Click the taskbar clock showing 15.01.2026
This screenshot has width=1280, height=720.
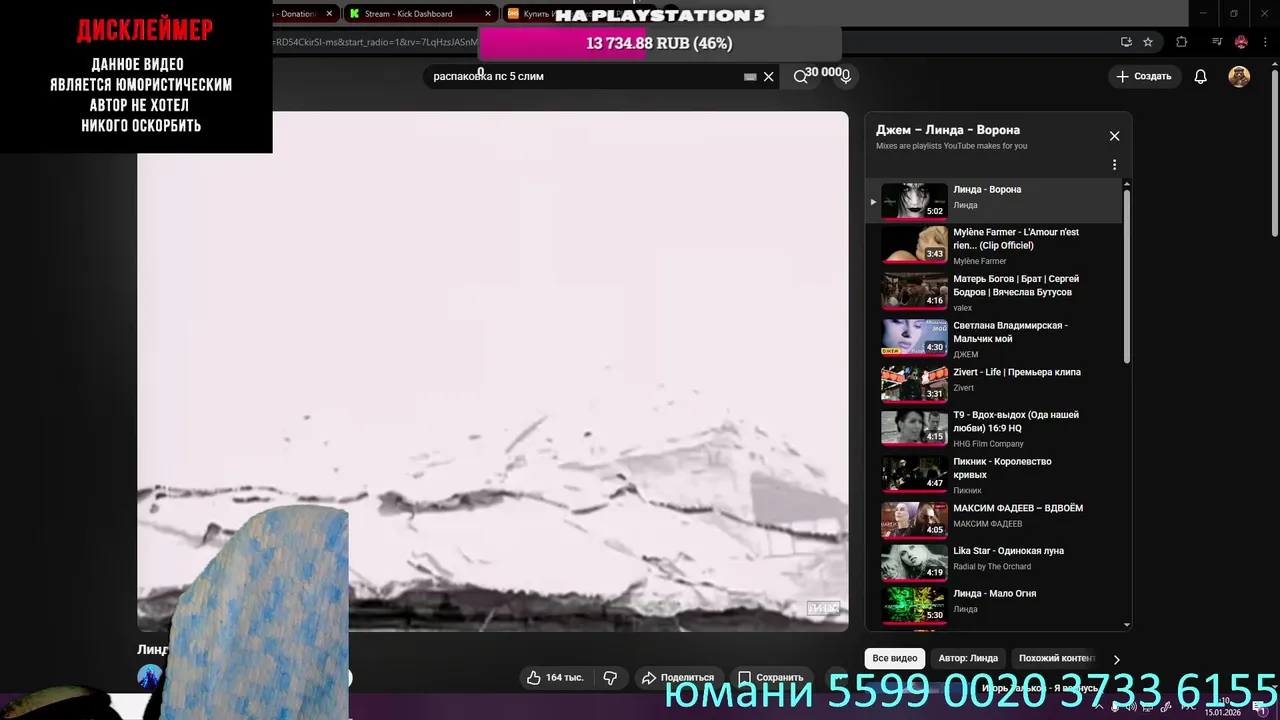tap(1222, 707)
